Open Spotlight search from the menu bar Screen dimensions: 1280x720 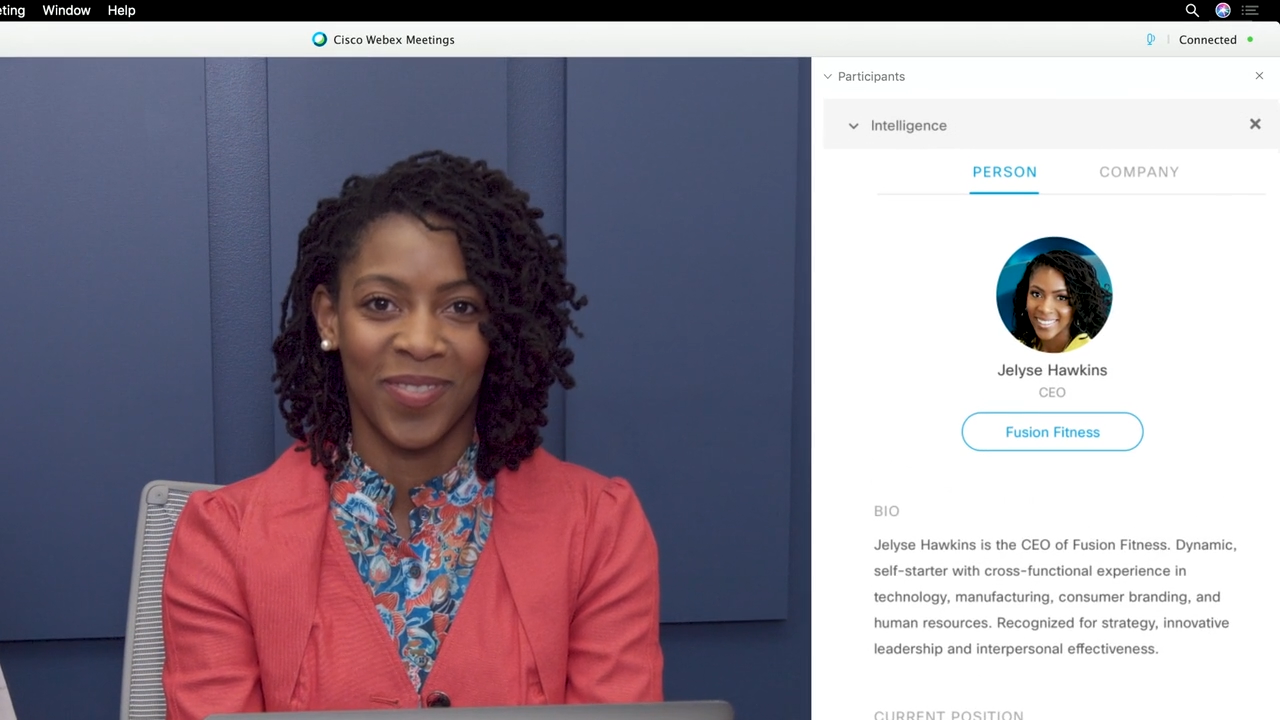click(1192, 10)
